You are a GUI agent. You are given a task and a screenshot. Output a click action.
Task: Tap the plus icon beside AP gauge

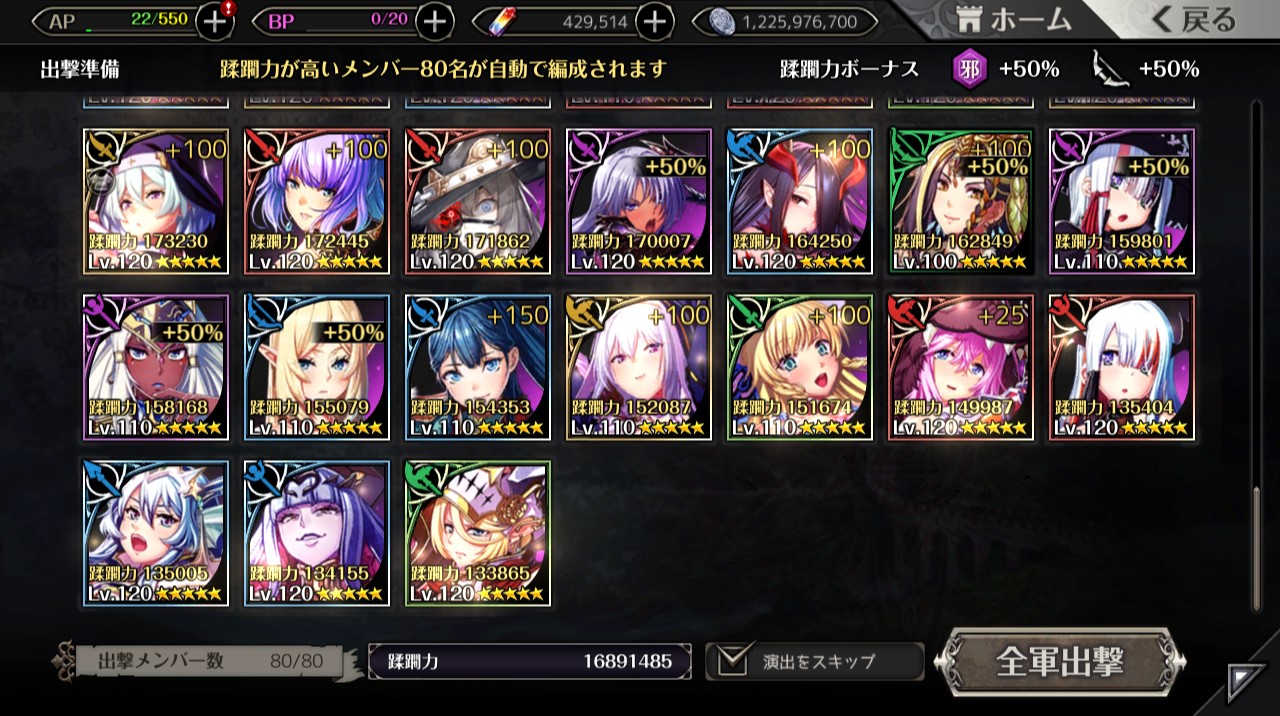pyautogui.click(x=215, y=20)
